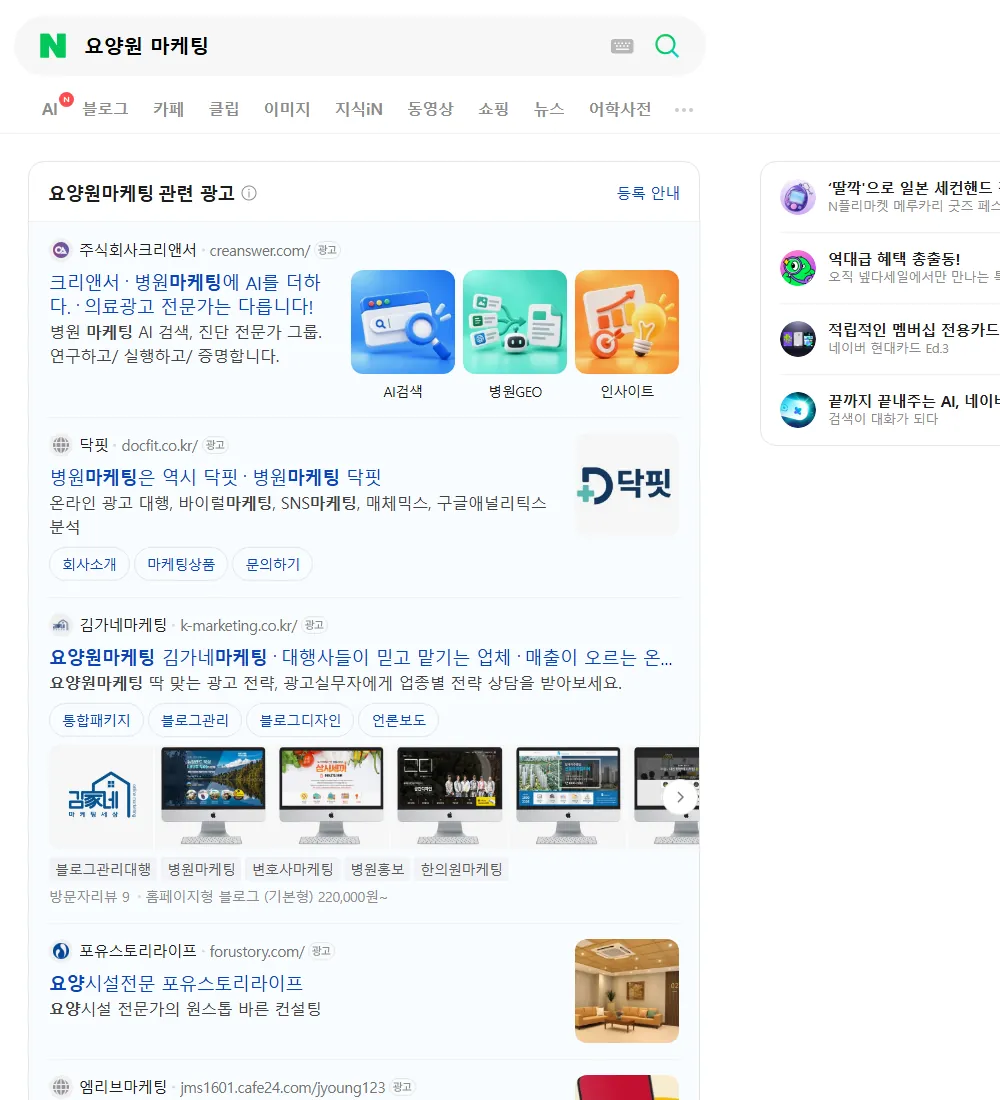Click the 블로그관리대행 tag
This screenshot has height=1100, width=1000.
click(103, 869)
